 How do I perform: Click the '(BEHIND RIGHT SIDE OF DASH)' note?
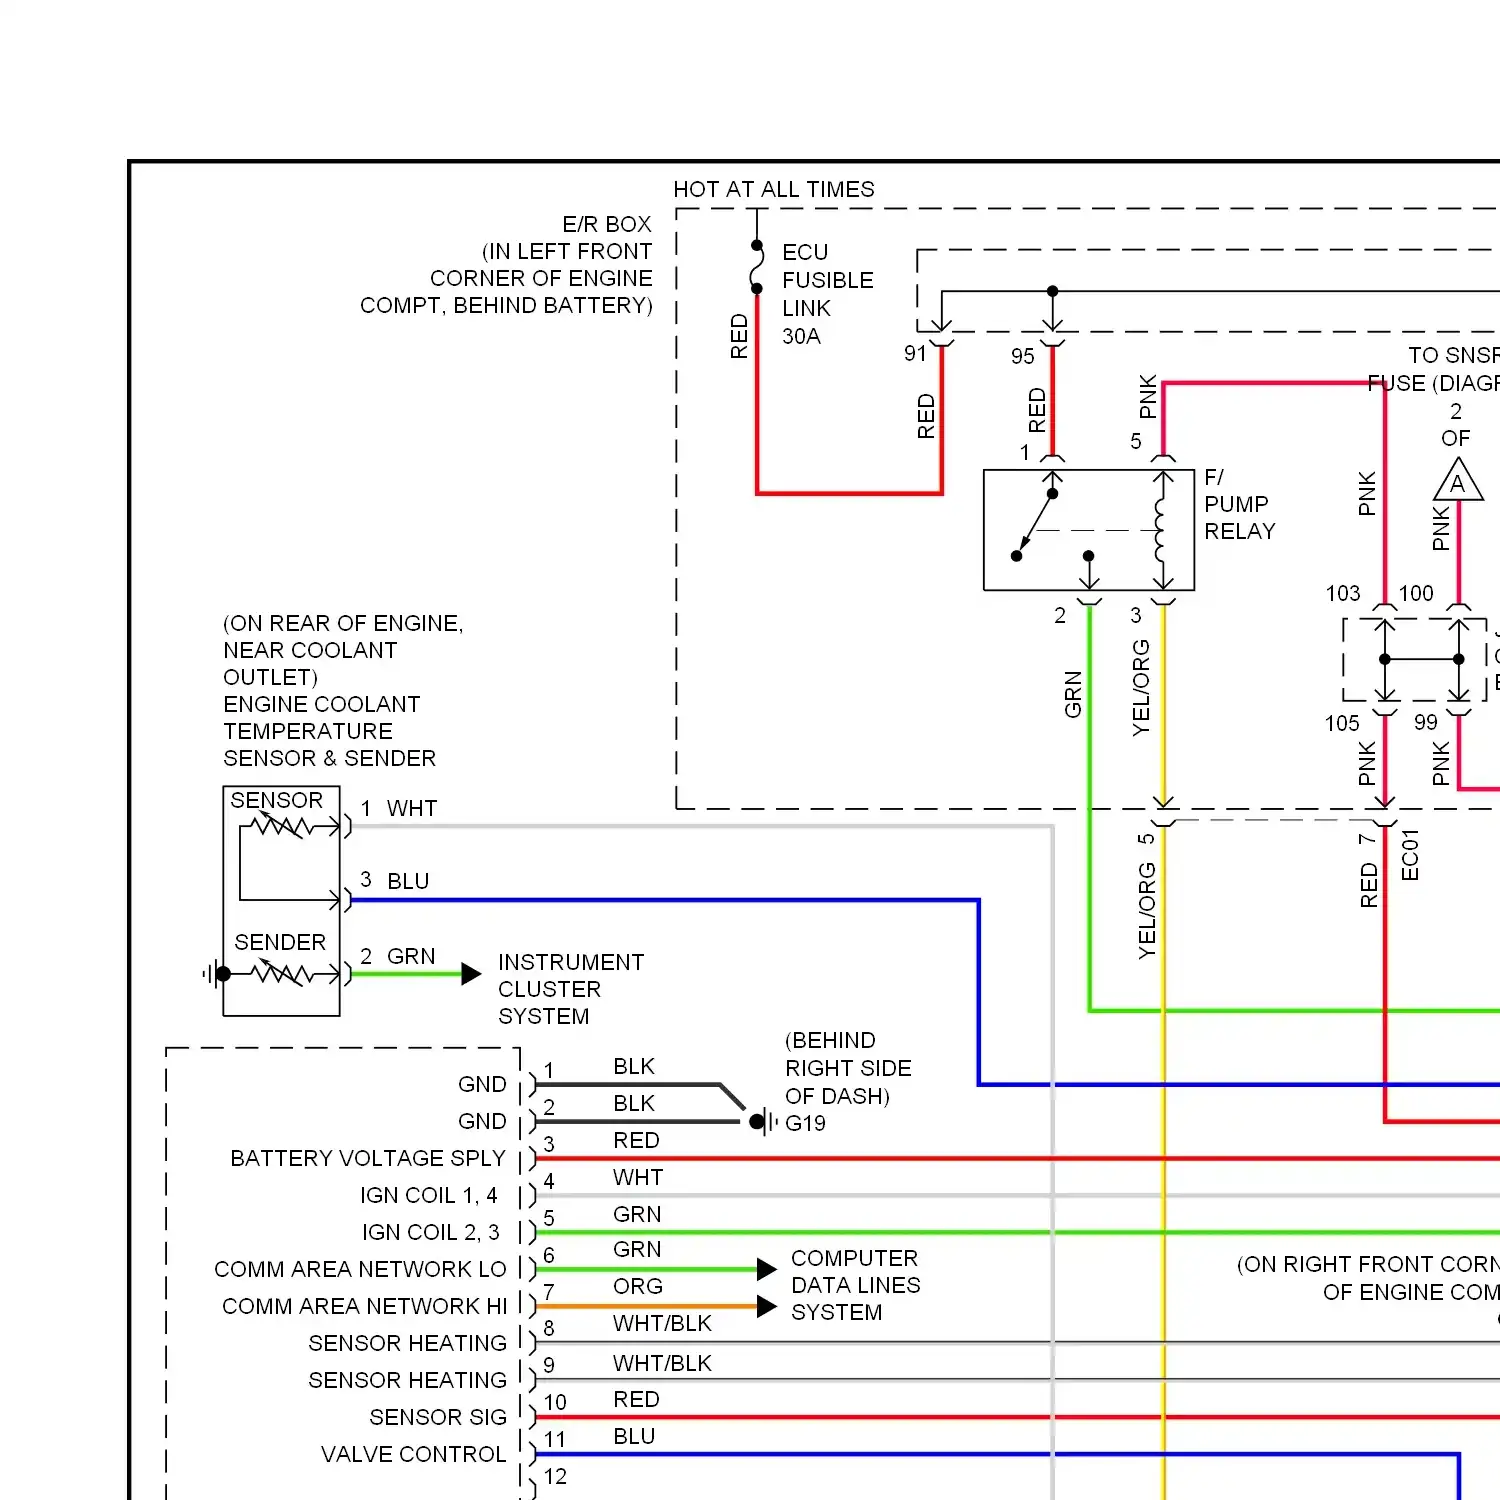[x=848, y=1068]
